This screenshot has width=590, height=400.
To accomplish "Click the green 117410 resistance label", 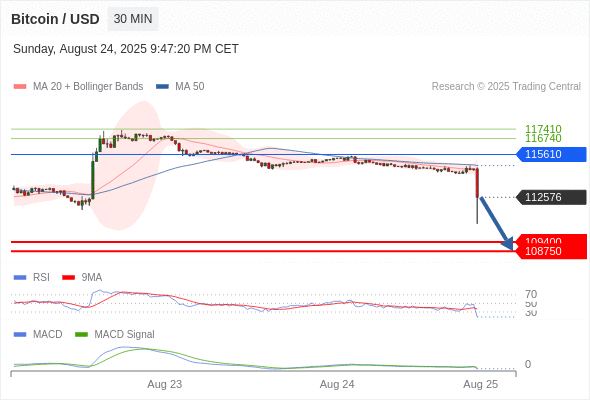I will 543,129.
